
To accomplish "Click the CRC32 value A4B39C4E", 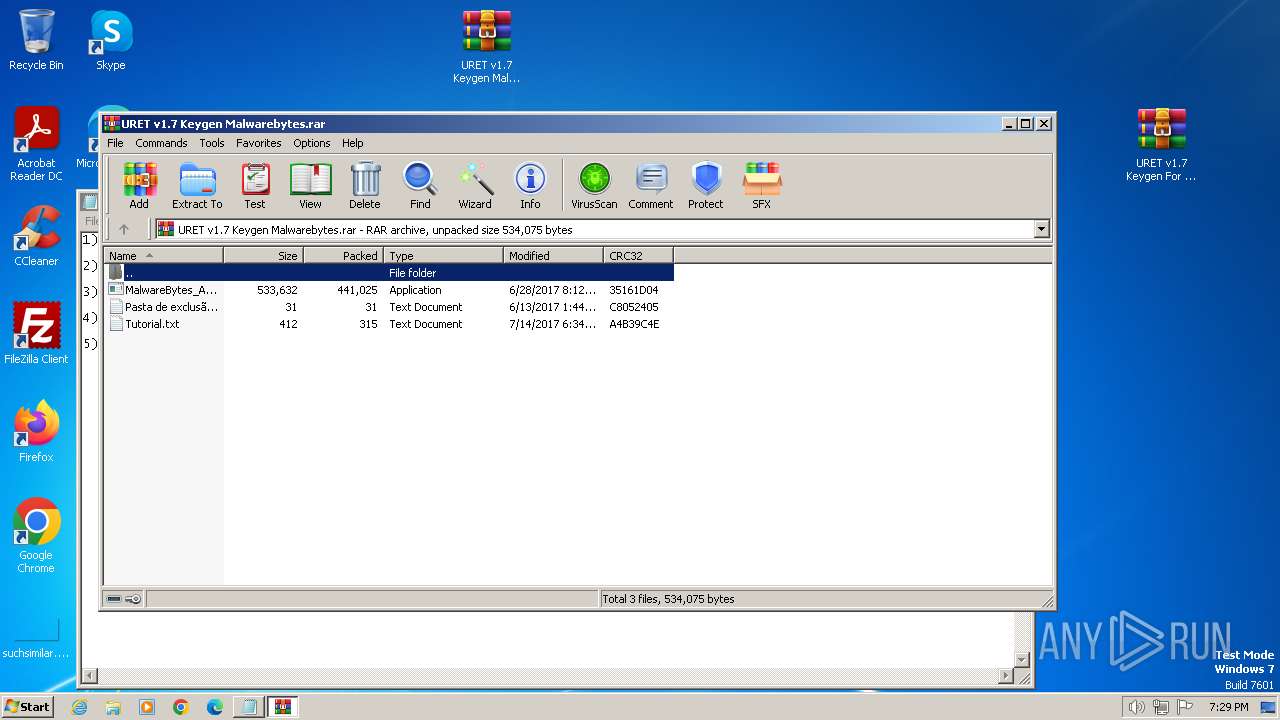I will click(x=634, y=324).
